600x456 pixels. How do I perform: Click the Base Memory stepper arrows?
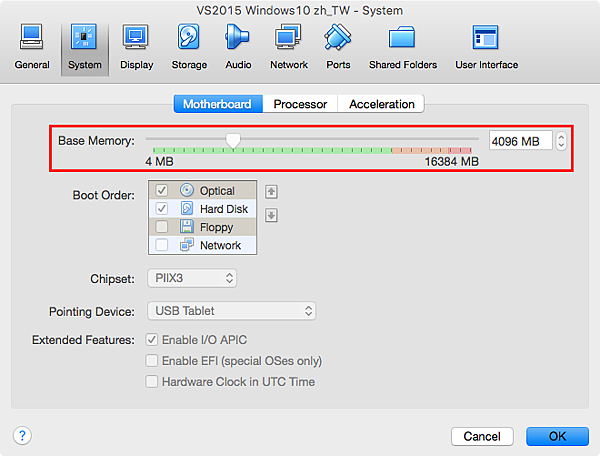click(561, 141)
